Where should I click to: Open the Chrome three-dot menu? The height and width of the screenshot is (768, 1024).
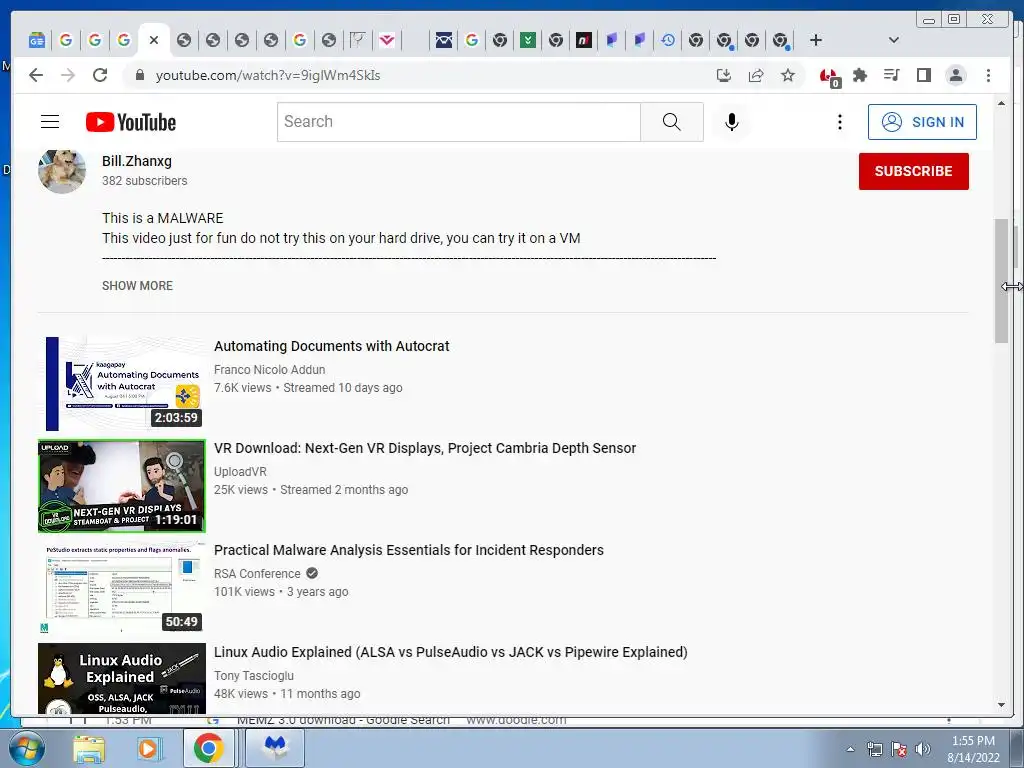(x=988, y=75)
